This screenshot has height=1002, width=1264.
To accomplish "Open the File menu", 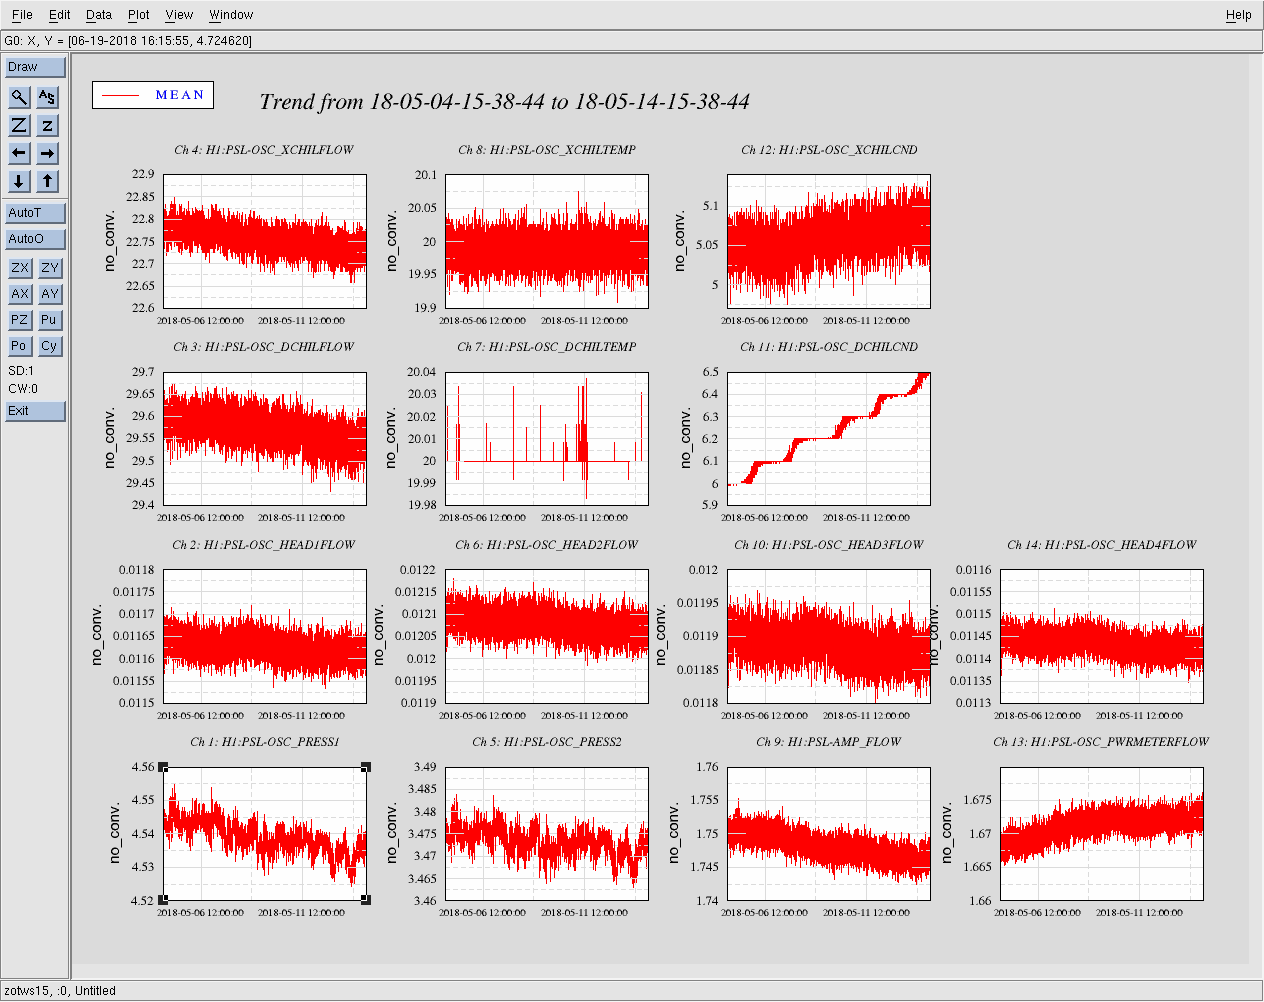I will pos(22,15).
